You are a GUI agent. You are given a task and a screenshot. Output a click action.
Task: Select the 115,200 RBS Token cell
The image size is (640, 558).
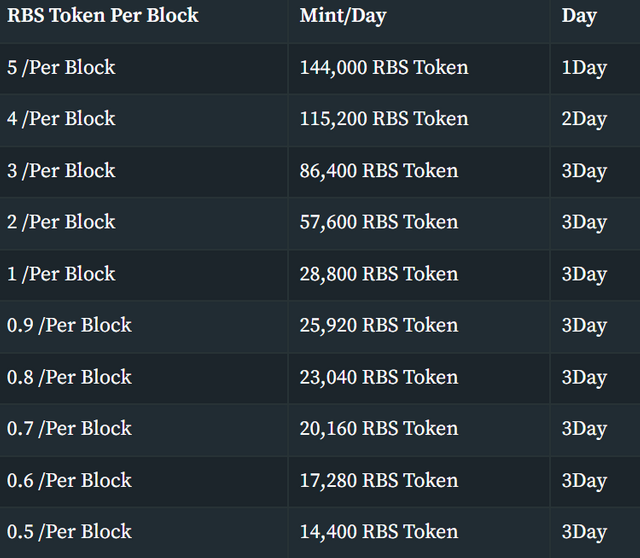[419, 120]
